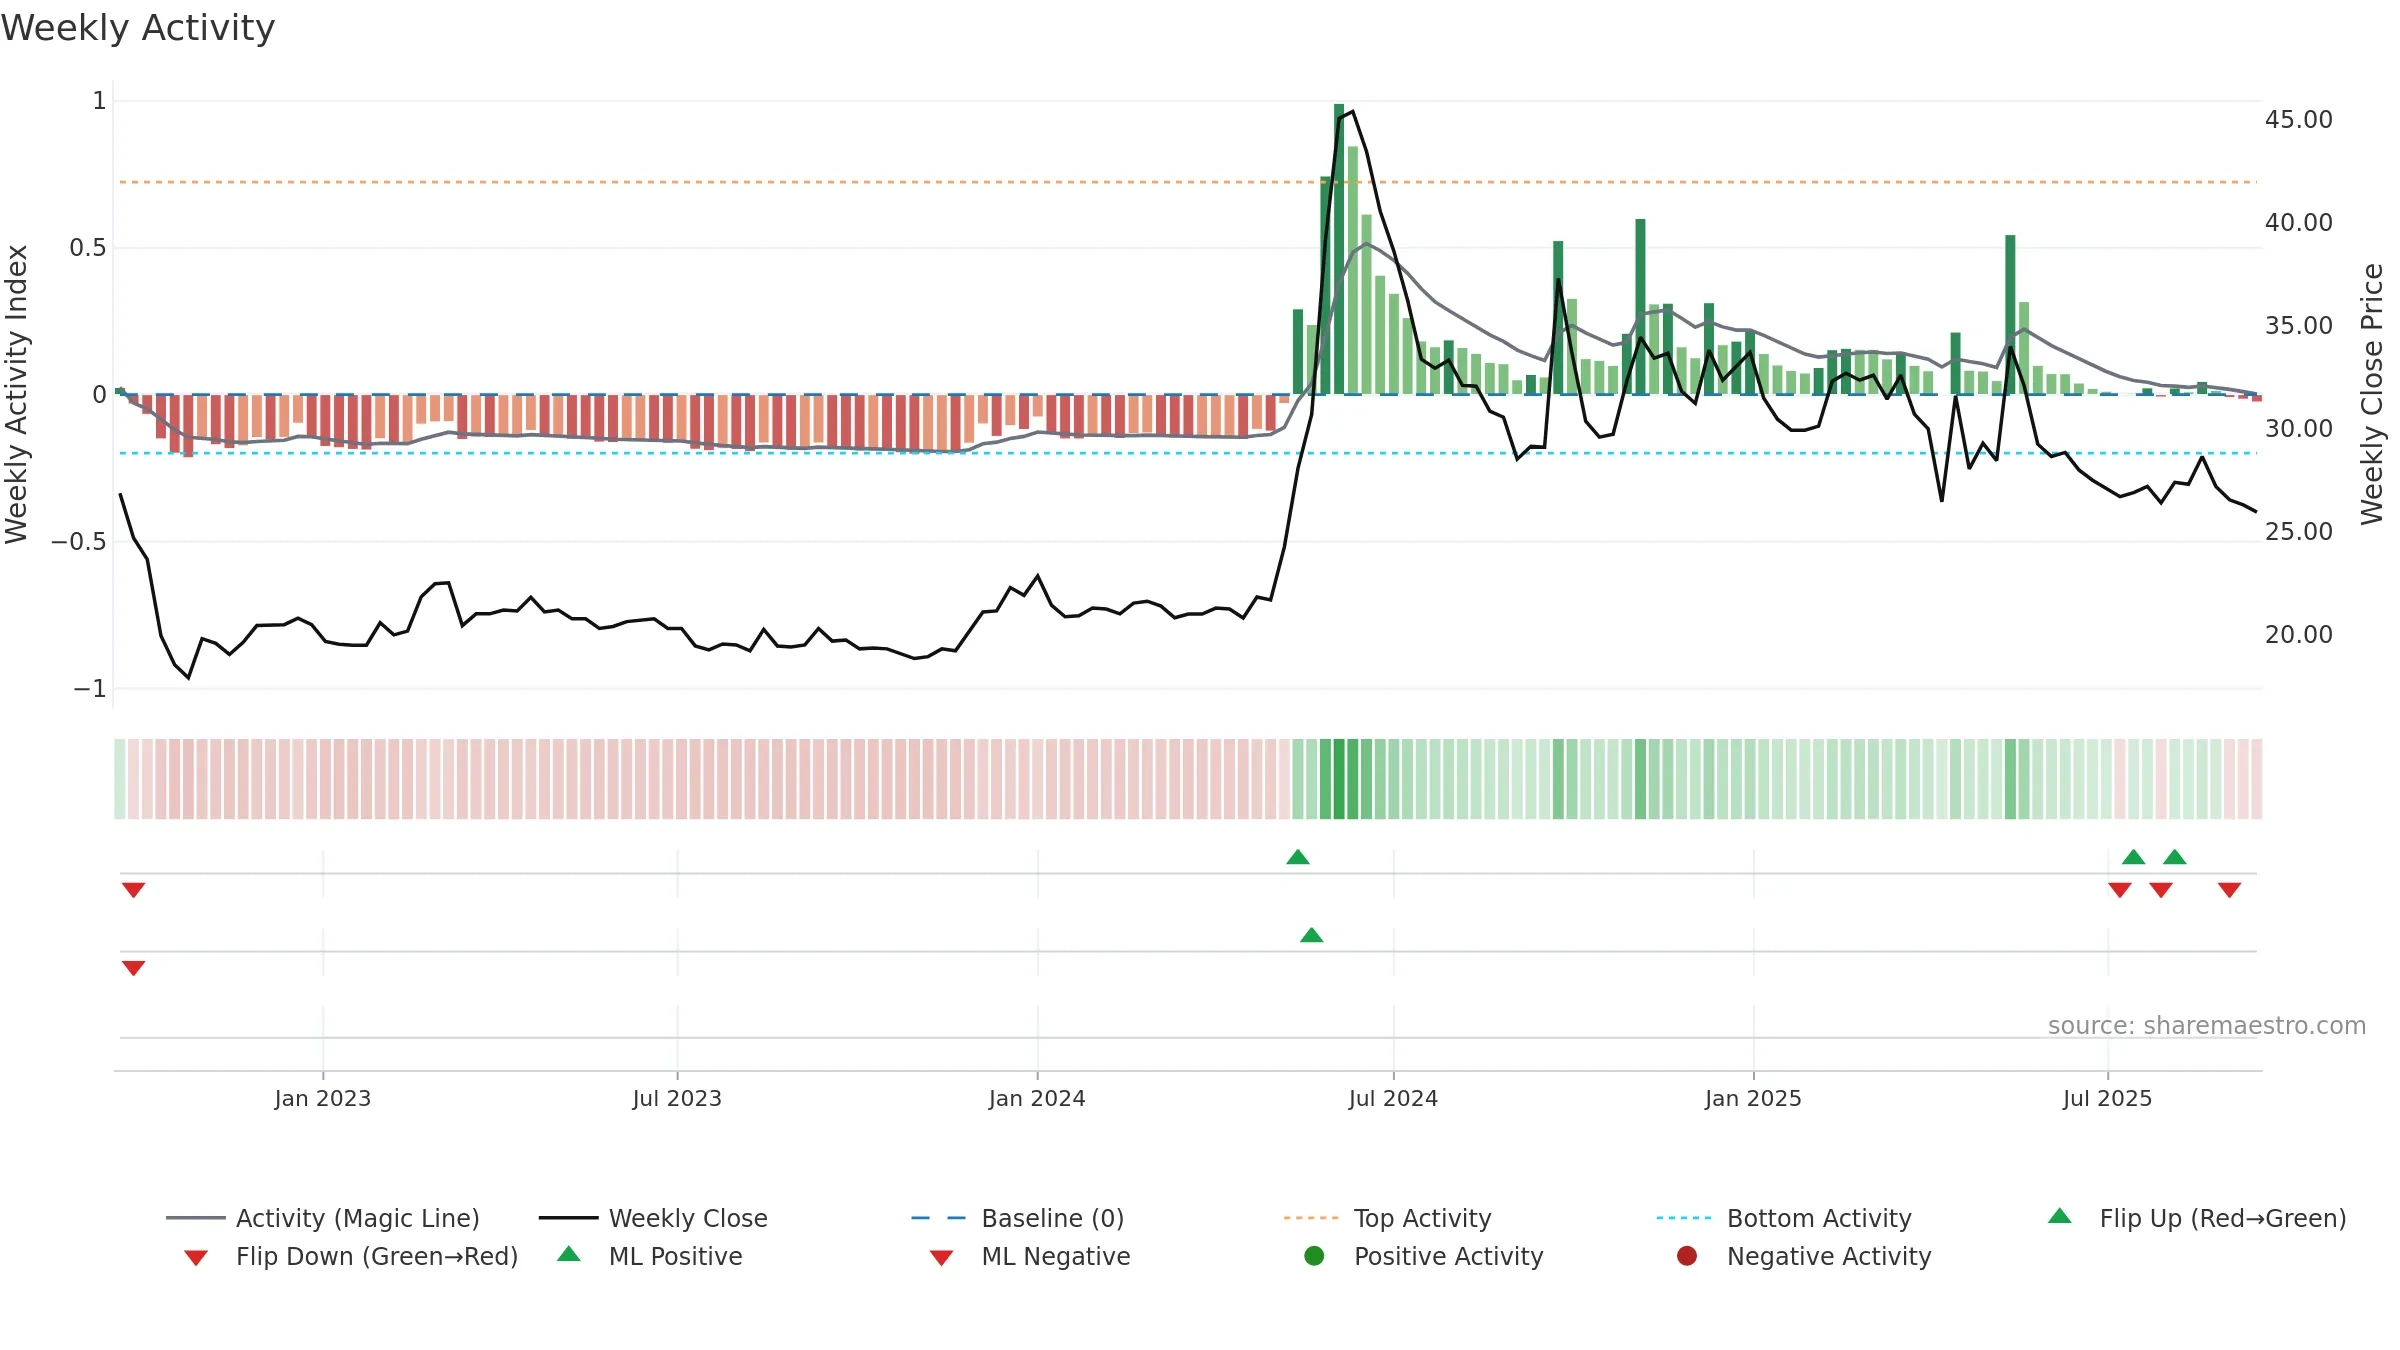Select the Jan 2023 axis label
Screen dimensions: 2400x1350
point(323,1098)
